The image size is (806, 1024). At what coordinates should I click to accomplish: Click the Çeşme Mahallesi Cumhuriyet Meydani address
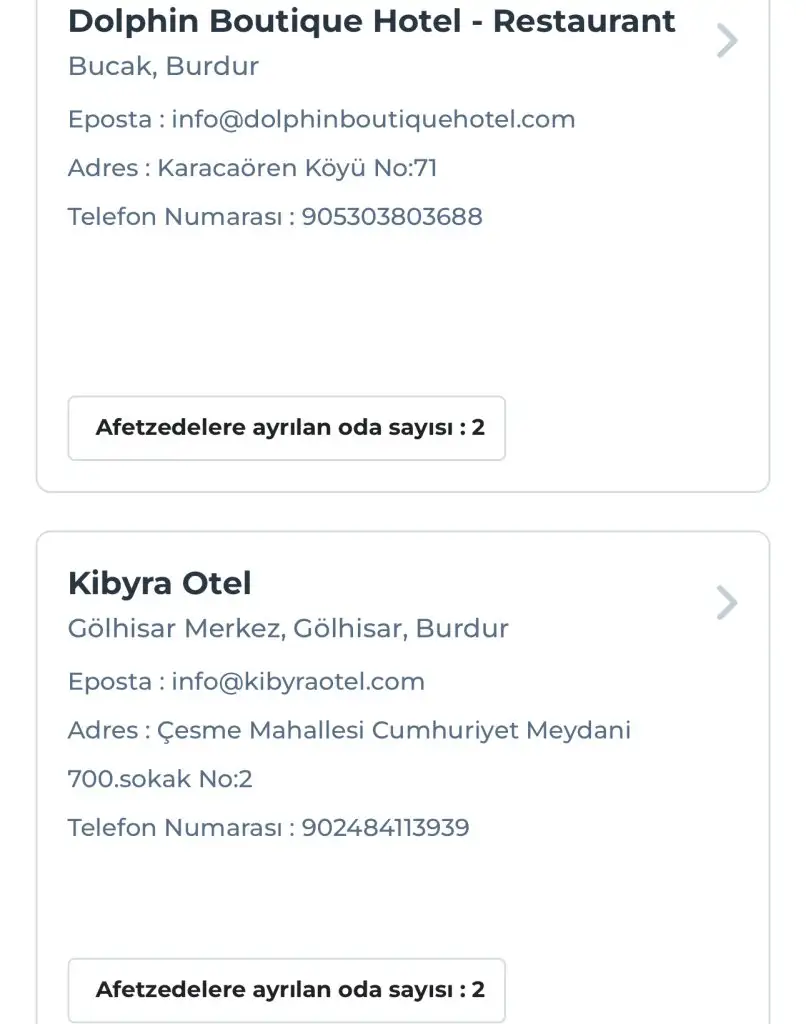[394, 731]
